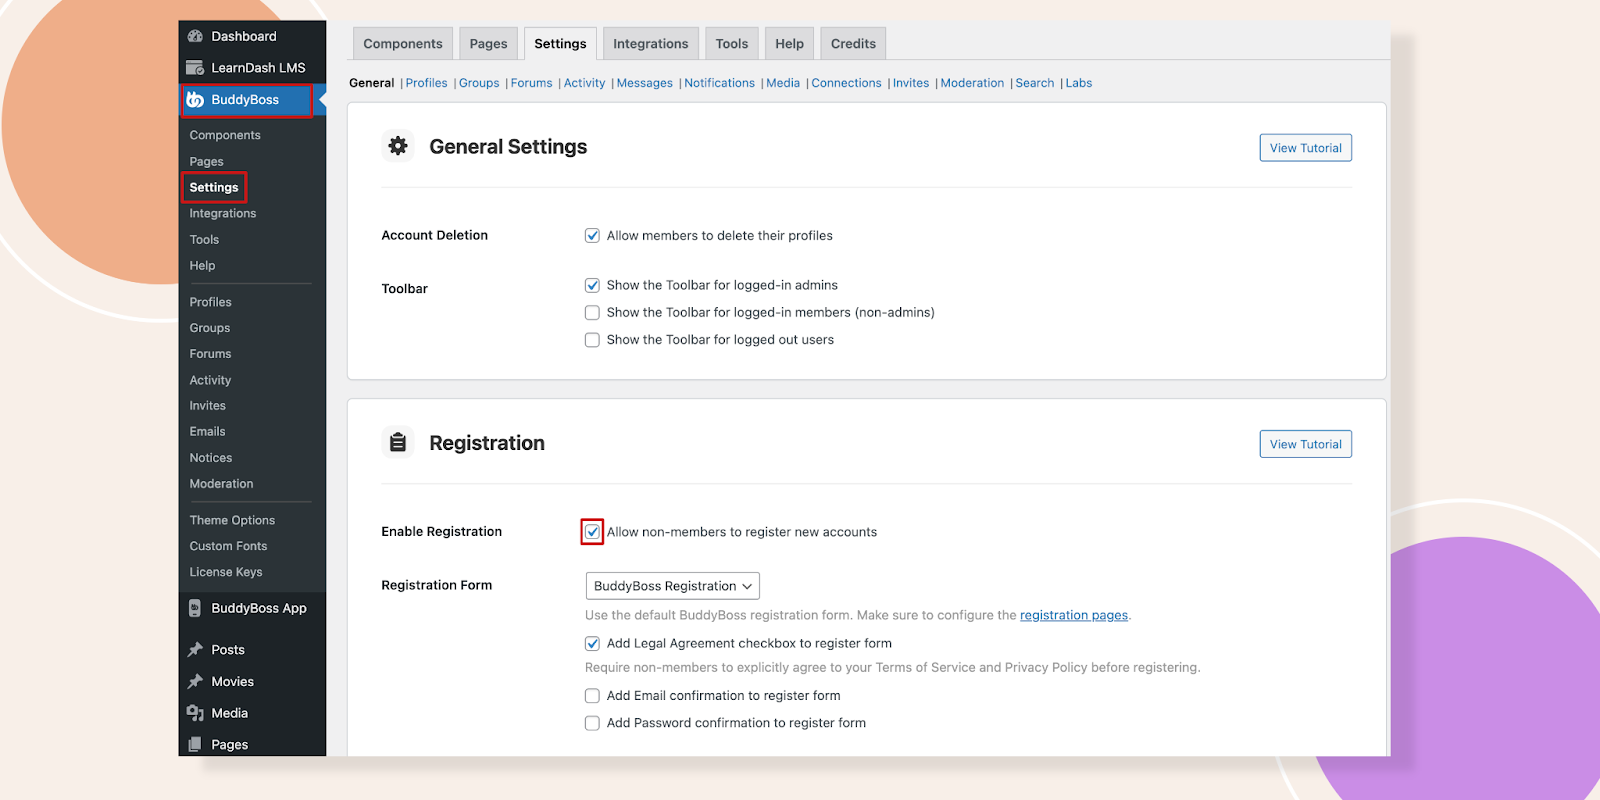Viewport: 1600px width, 800px height.
Task: Click the Registration clipboard icon
Action: [x=398, y=442]
